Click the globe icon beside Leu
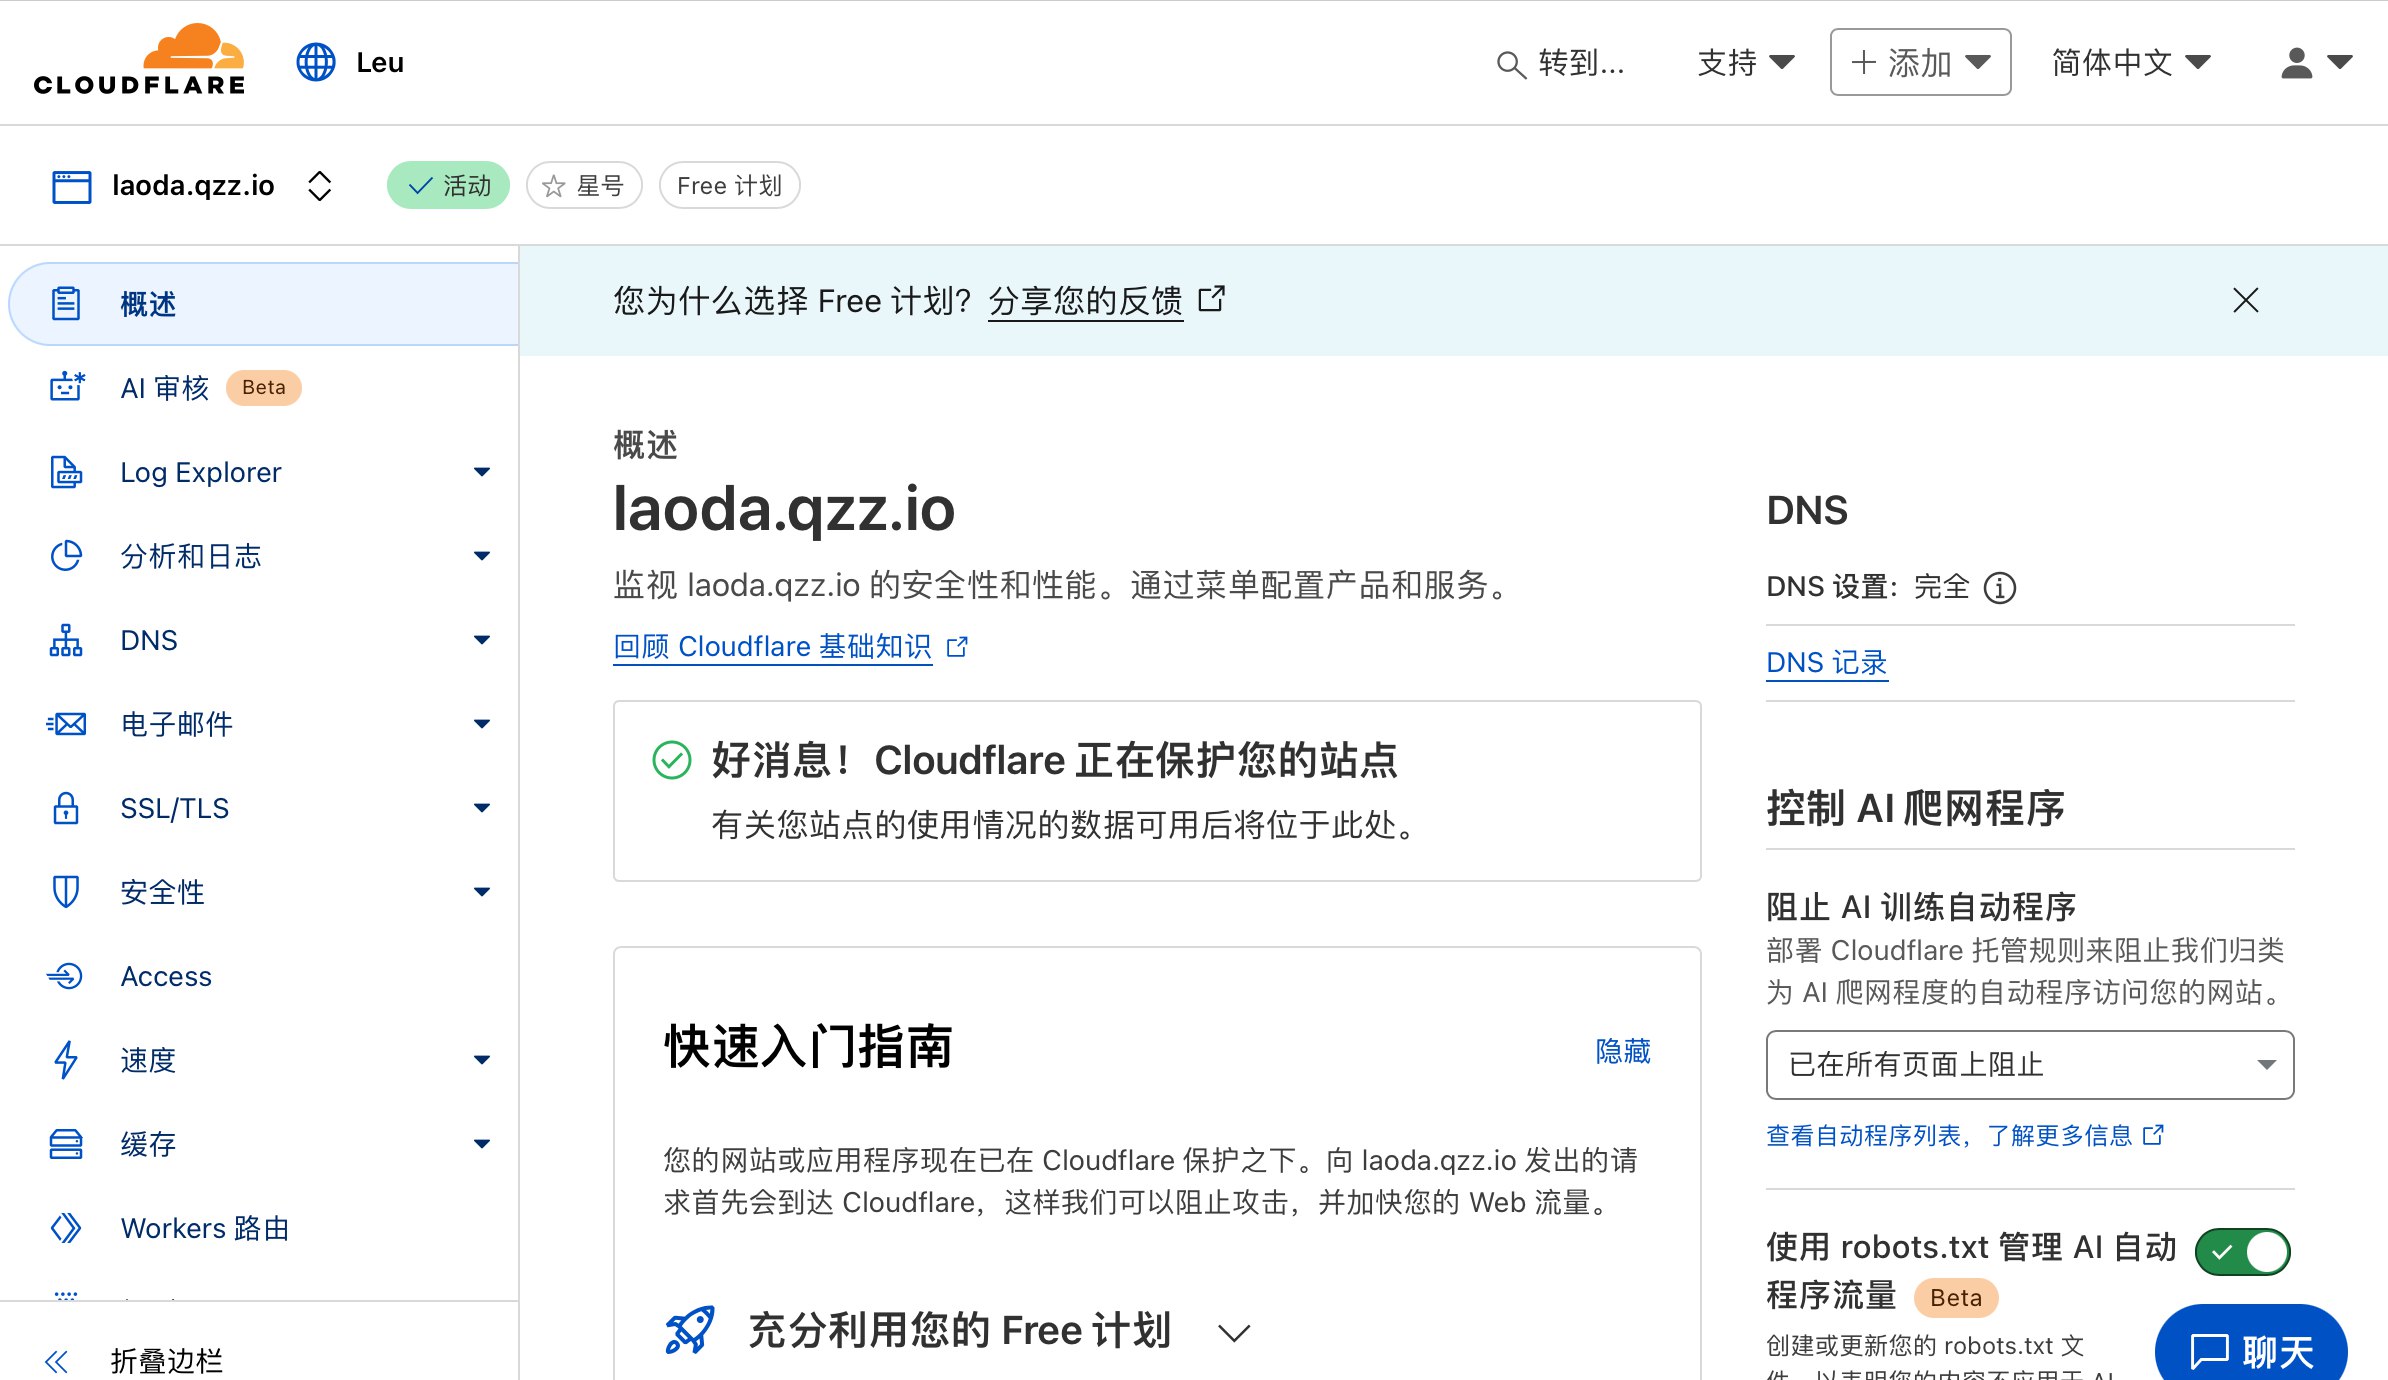 pyautogui.click(x=316, y=62)
